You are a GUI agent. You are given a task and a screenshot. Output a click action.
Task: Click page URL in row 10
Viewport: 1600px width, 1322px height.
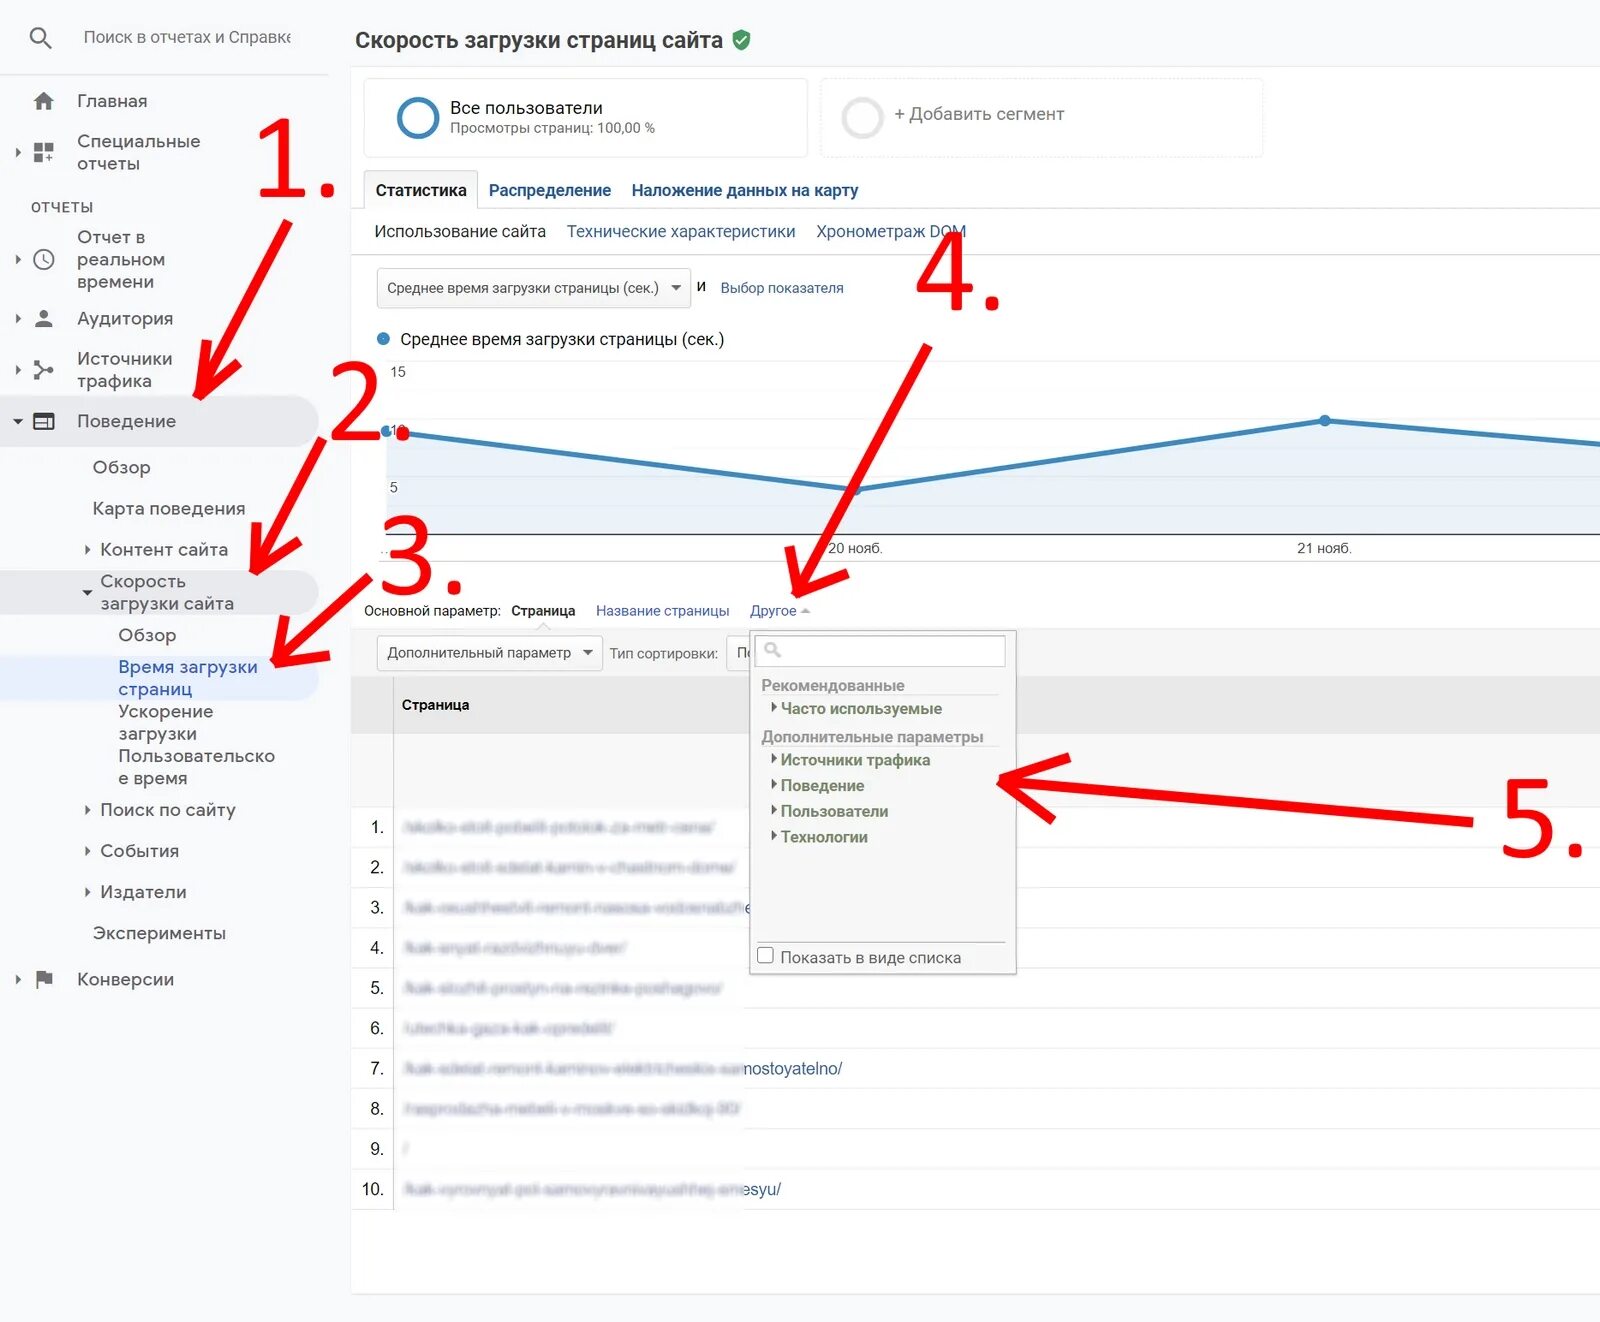click(591, 1190)
